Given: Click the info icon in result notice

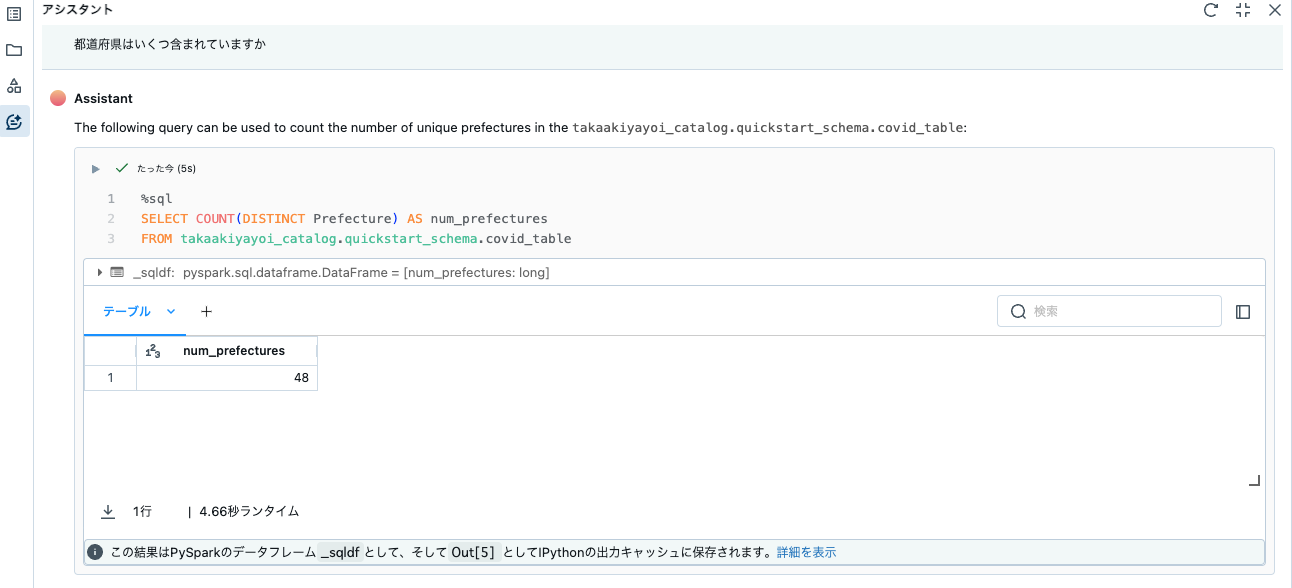Looking at the screenshot, I should 96,552.
